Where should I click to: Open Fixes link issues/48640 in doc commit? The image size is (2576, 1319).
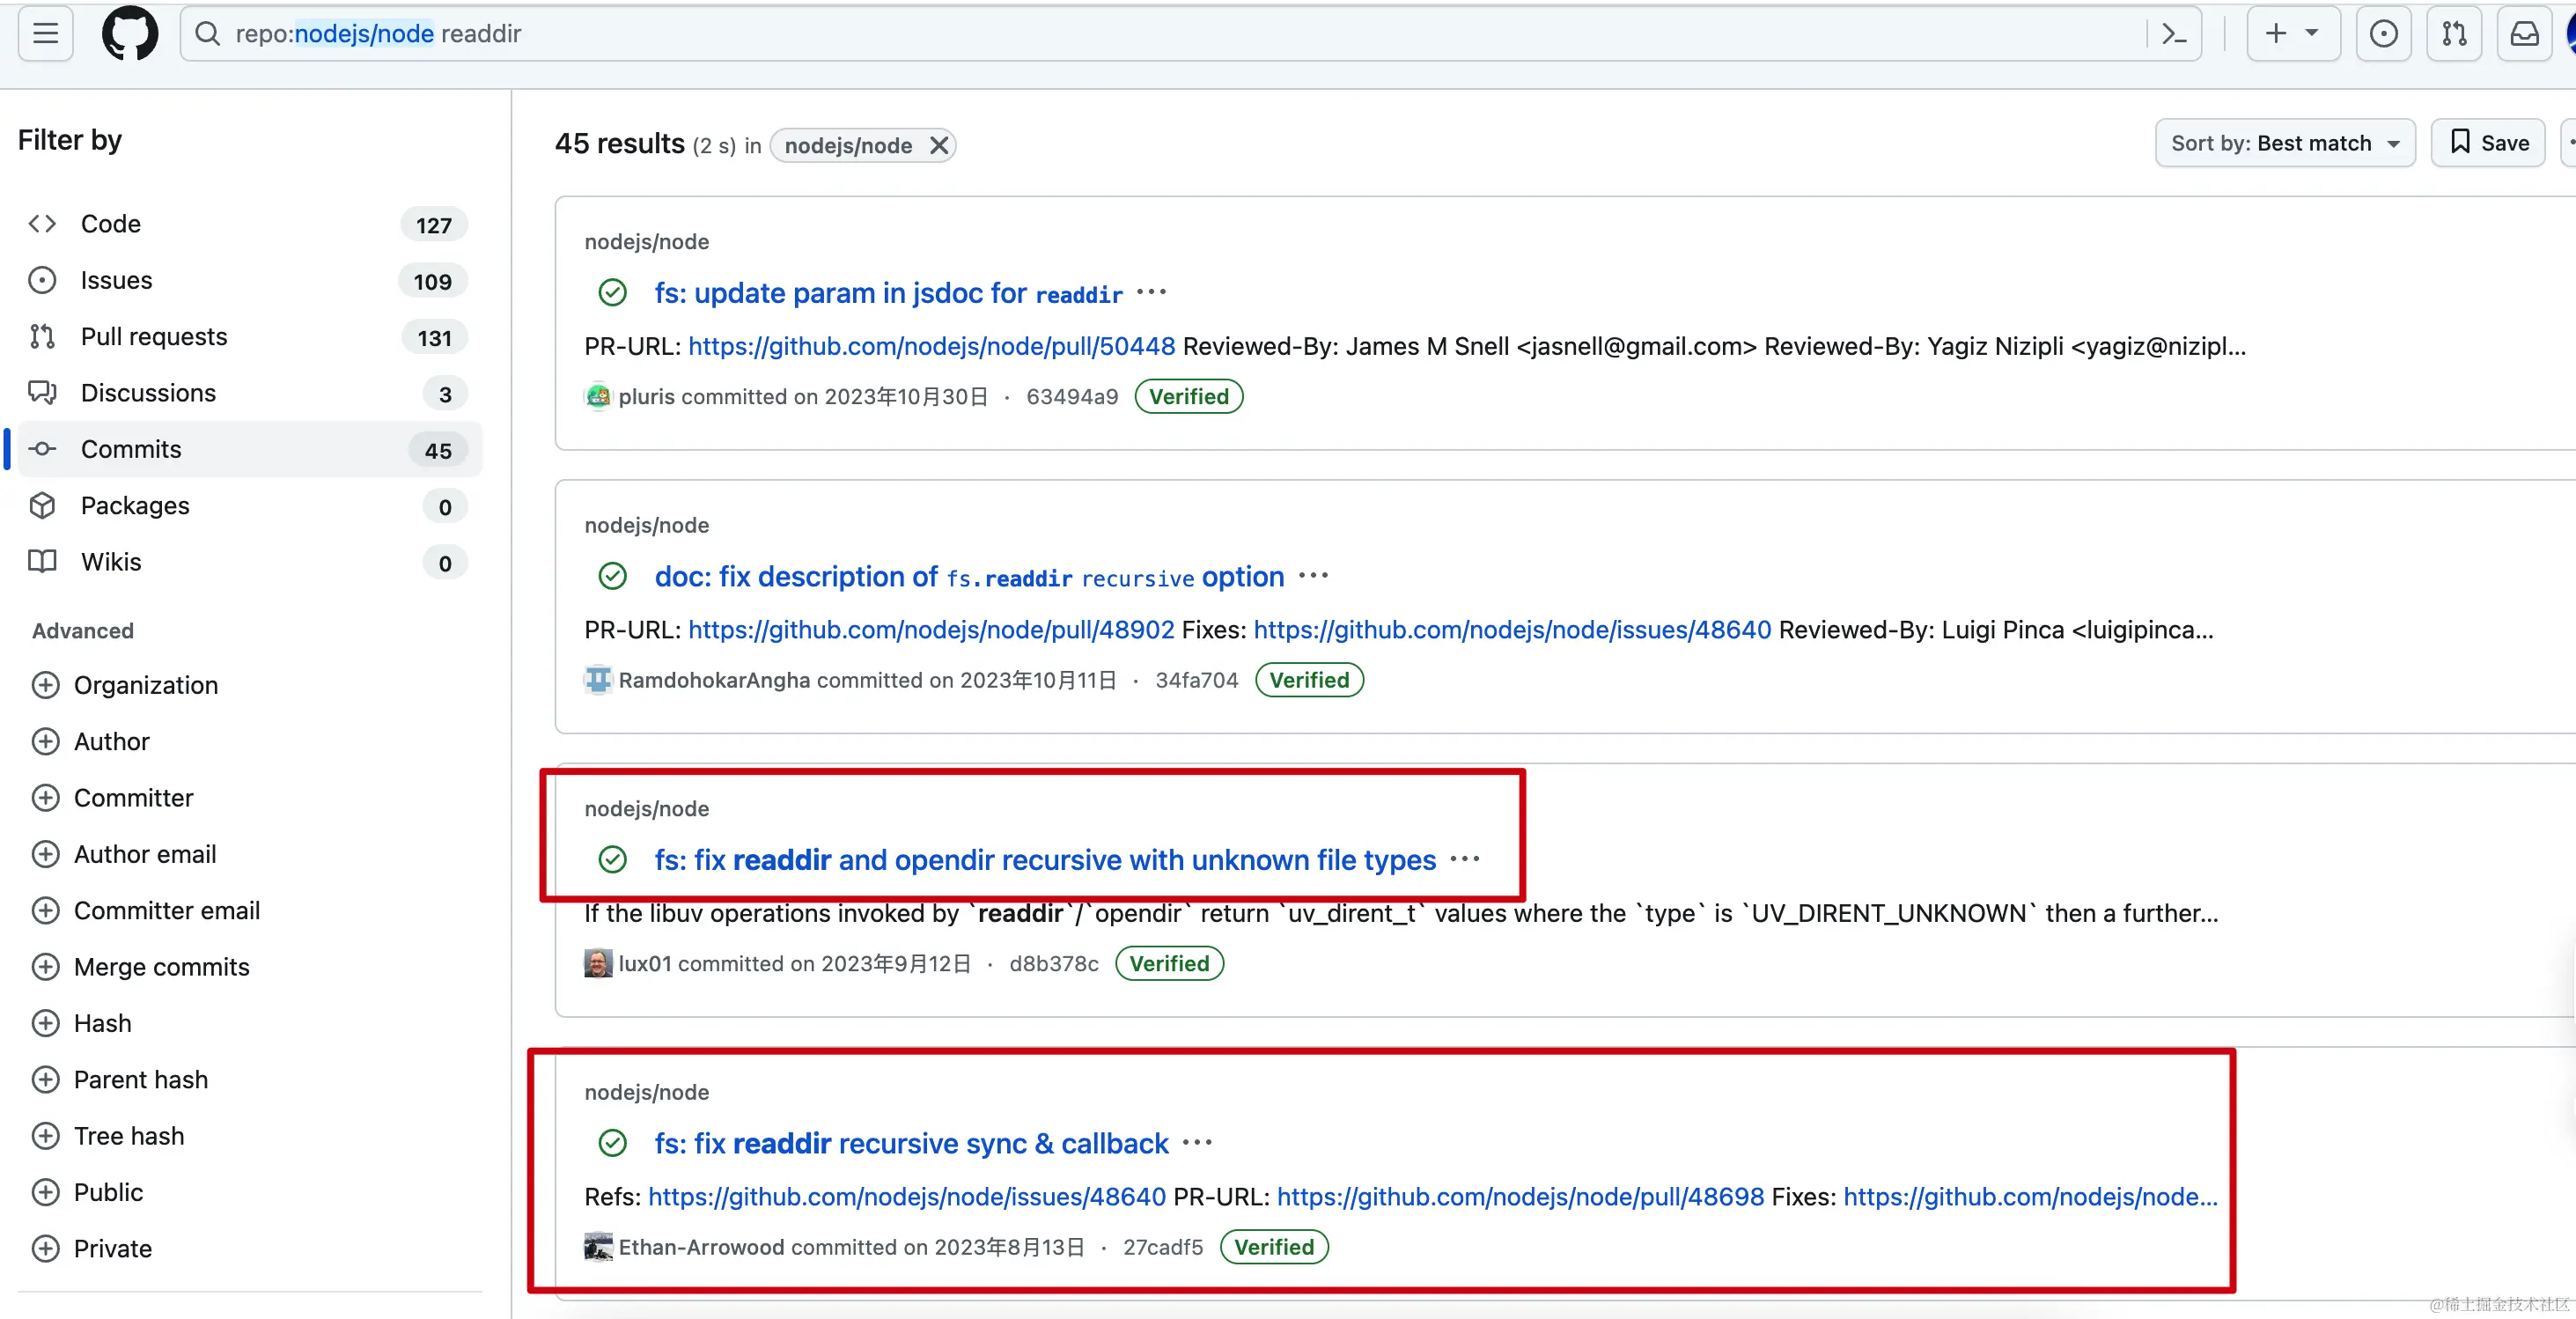pyautogui.click(x=1512, y=630)
